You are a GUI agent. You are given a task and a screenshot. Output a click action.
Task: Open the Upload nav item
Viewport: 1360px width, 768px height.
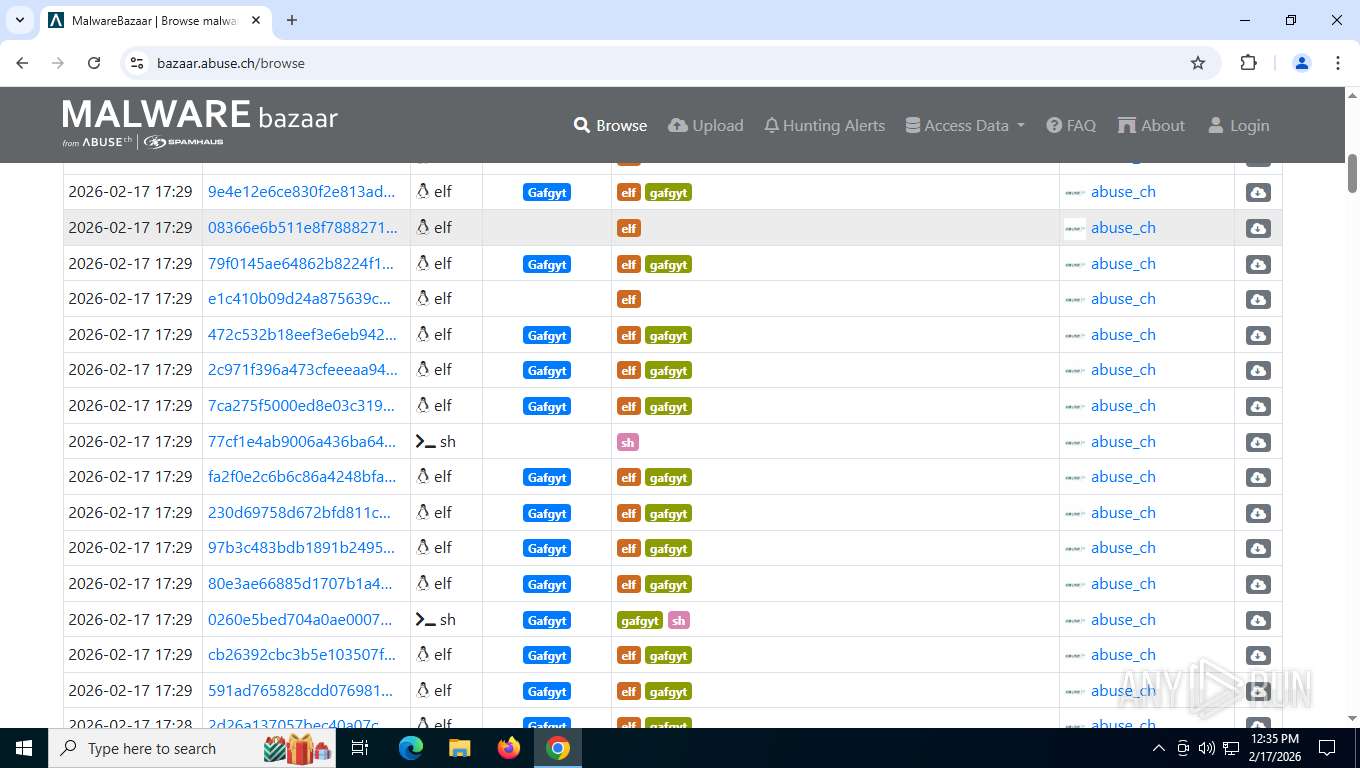tap(706, 126)
